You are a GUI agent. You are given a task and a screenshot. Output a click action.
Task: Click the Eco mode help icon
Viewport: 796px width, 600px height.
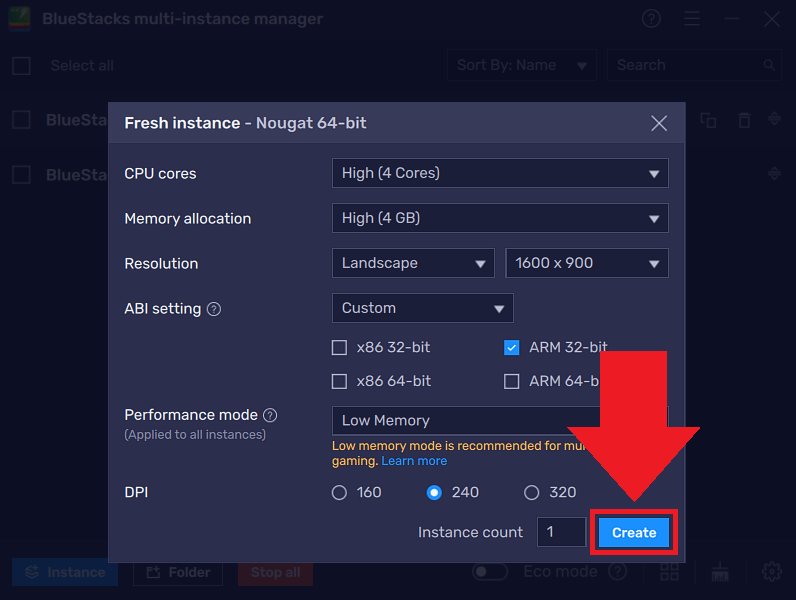[x=618, y=572]
